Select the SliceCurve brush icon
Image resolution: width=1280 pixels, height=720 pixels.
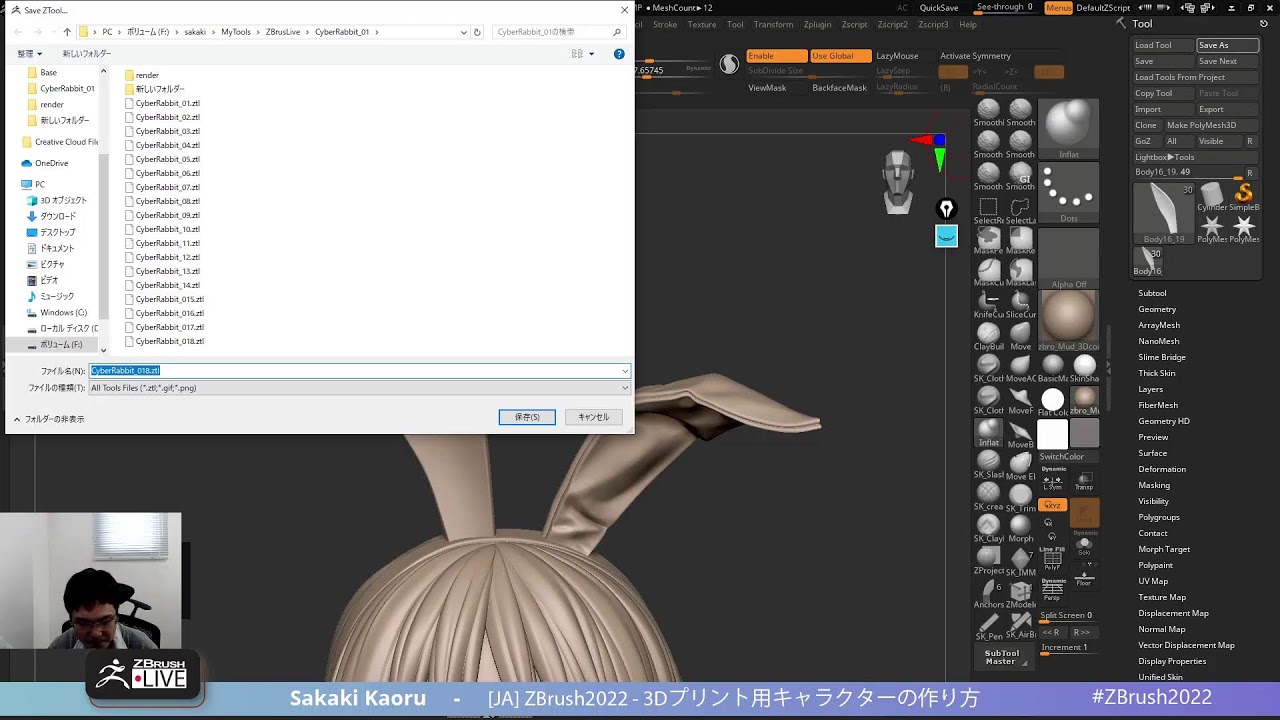(1020, 301)
